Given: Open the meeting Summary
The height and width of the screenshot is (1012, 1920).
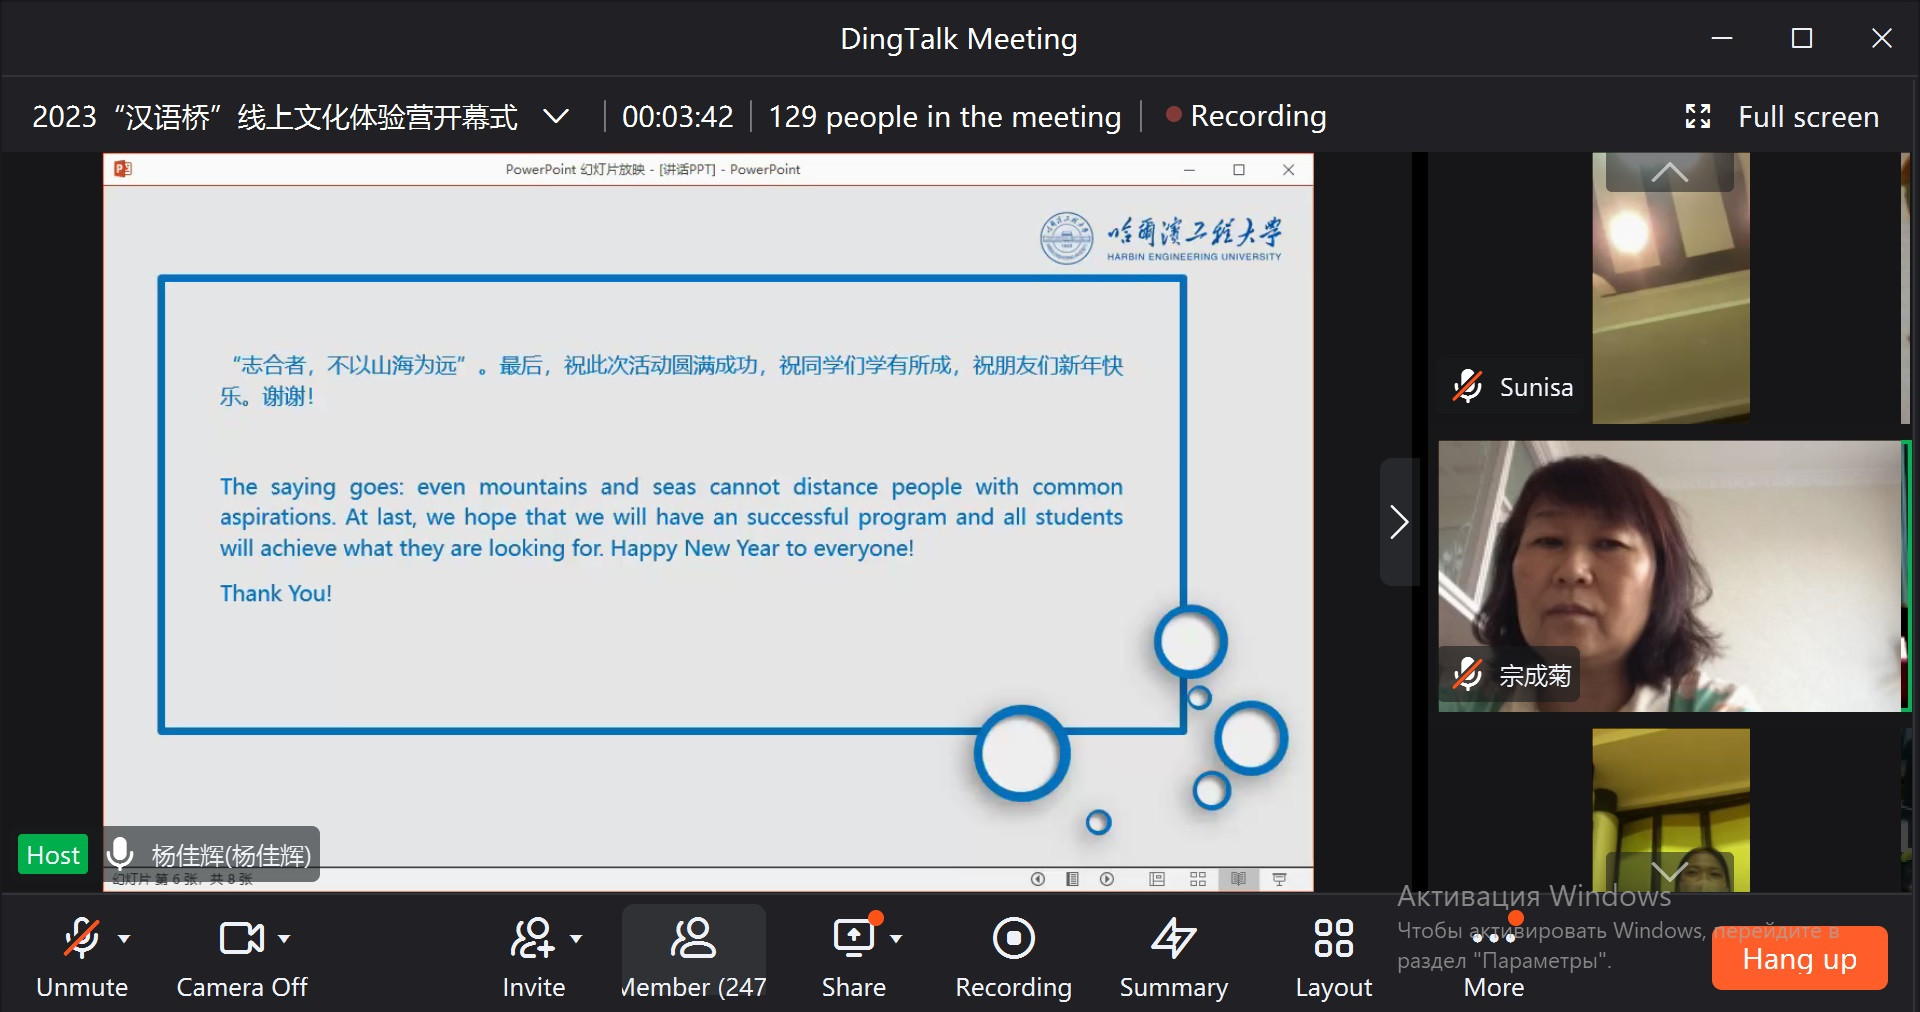Looking at the screenshot, I should (x=1173, y=956).
